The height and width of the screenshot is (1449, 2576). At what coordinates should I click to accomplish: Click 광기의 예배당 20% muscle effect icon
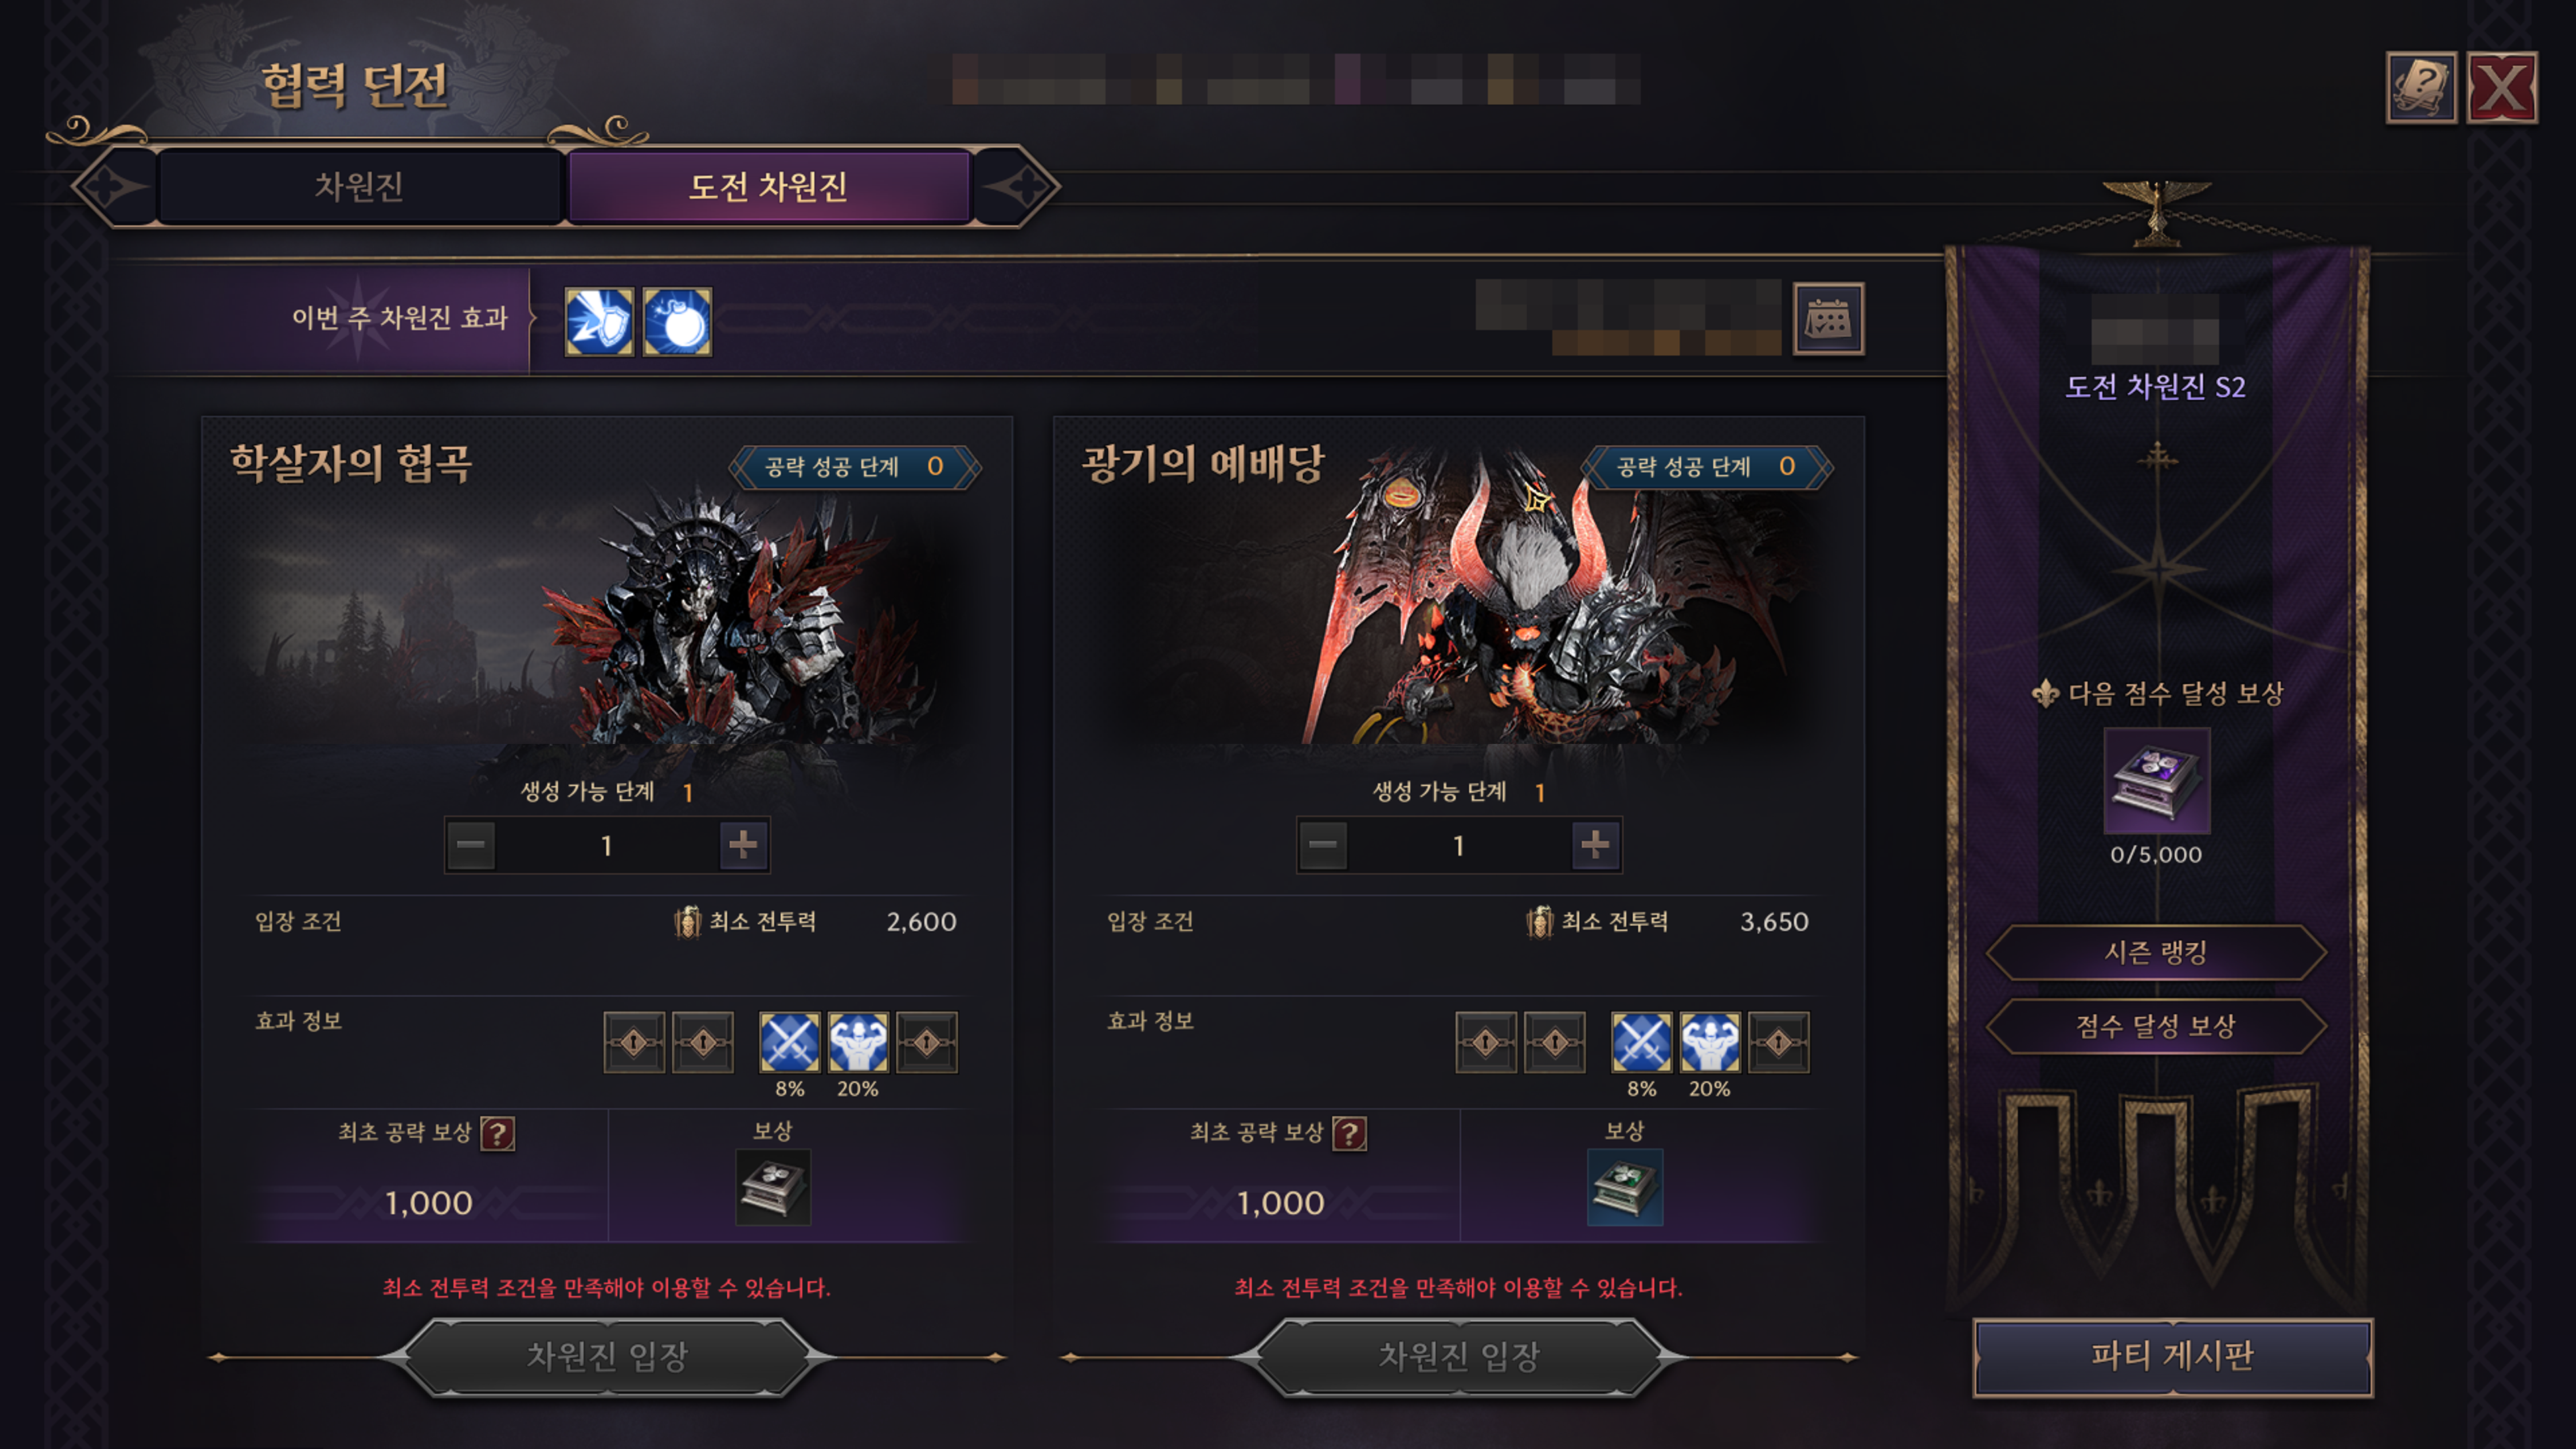pos(1710,1042)
